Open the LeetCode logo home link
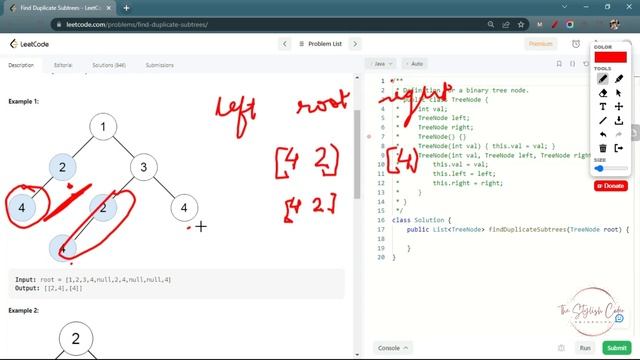The height and width of the screenshot is (360, 640). (29, 44)
